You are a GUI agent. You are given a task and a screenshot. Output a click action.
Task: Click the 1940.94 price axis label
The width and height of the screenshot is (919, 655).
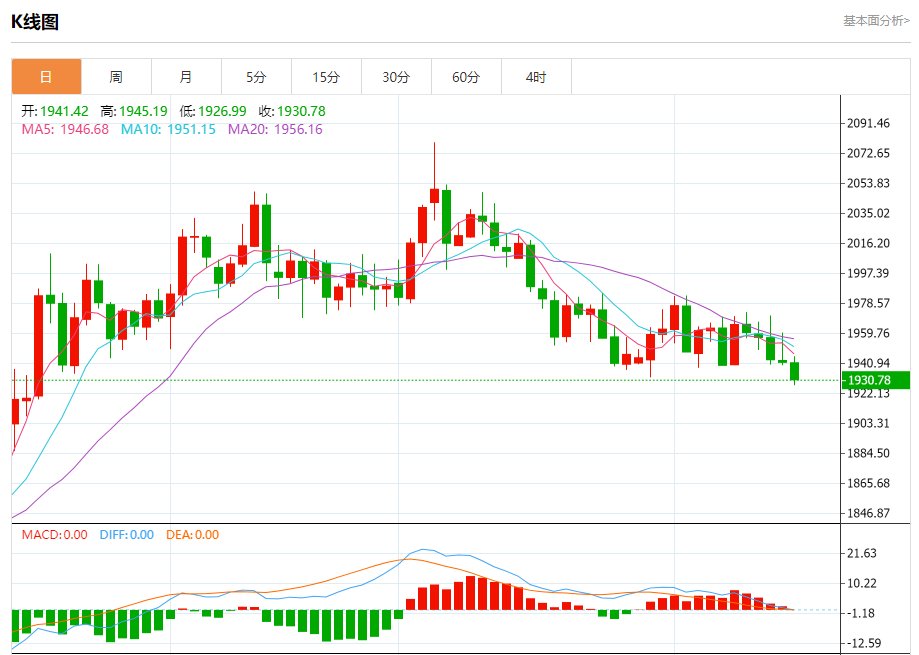[868, 363]
